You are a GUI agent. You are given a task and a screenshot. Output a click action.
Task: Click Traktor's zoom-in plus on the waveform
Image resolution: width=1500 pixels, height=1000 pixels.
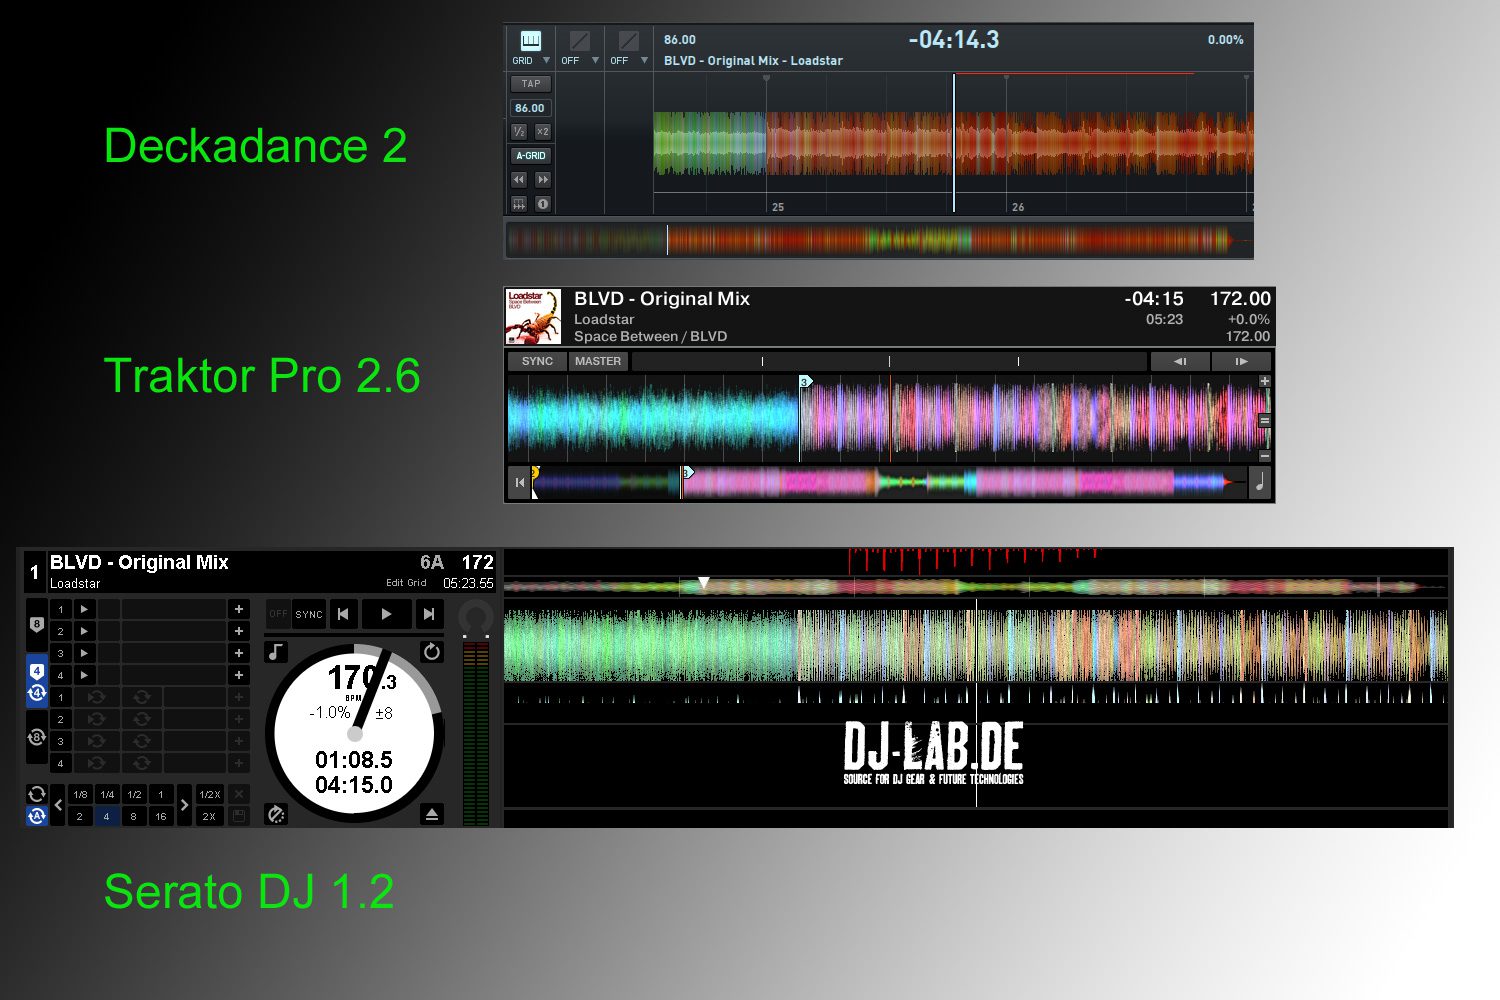pos(1264,381)
